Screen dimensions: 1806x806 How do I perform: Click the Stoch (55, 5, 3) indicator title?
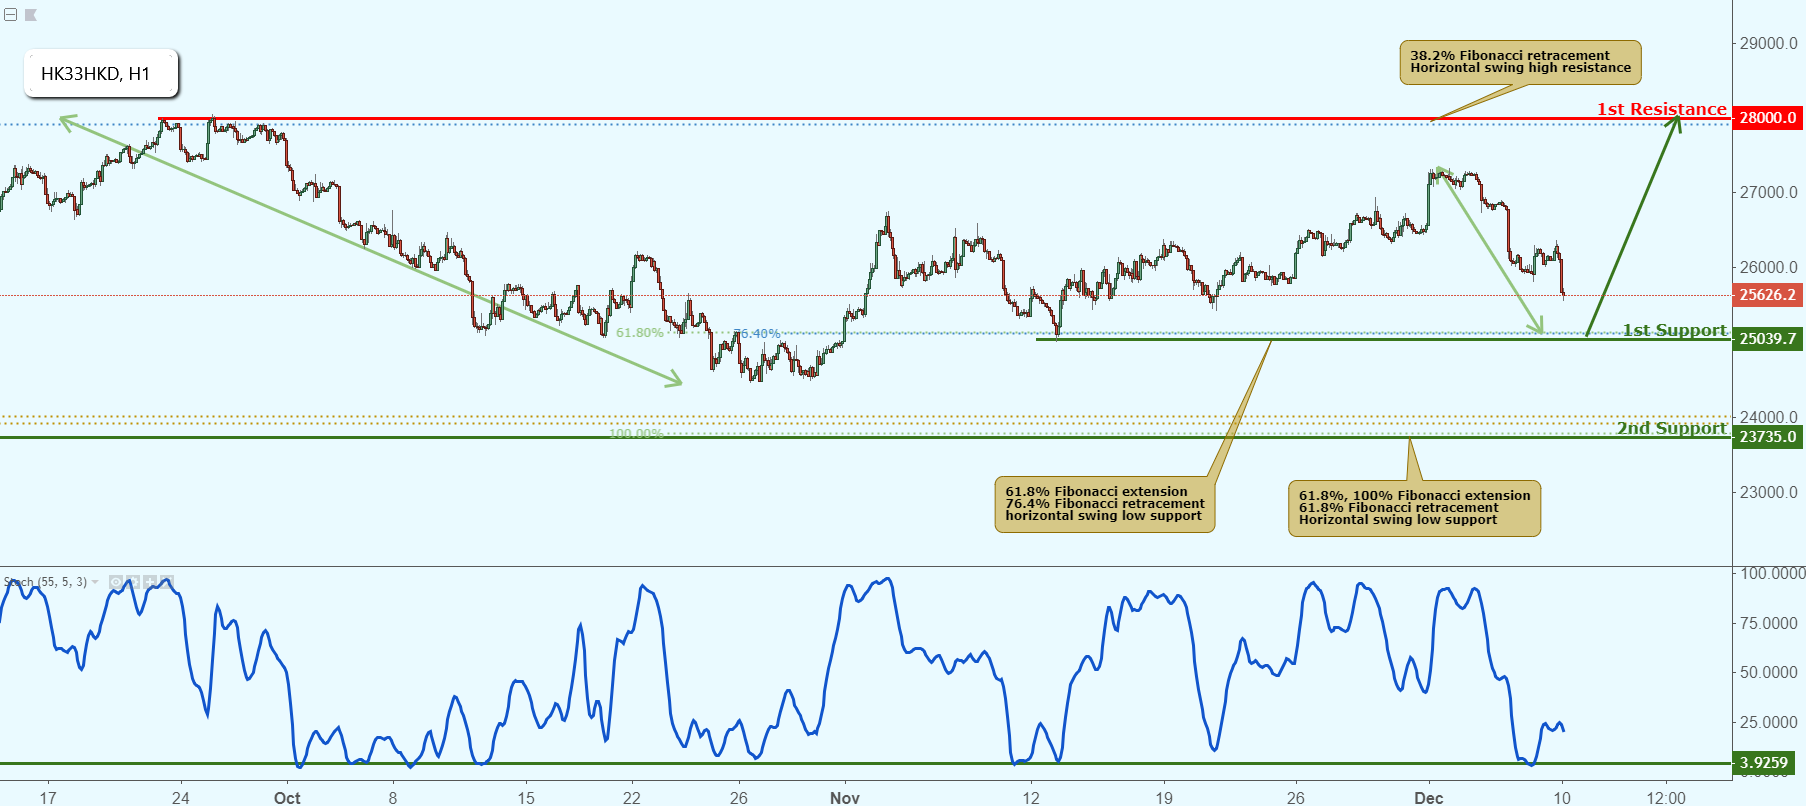(45, 582)
